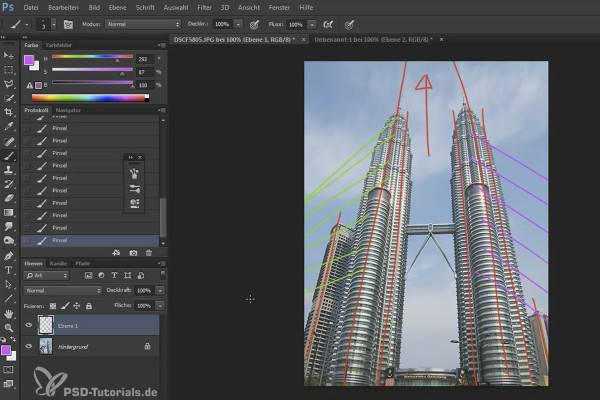This screenshot has width=600, height=400.
Task: Switch to the Farbfelder tab
Action: tap(59, 45)
